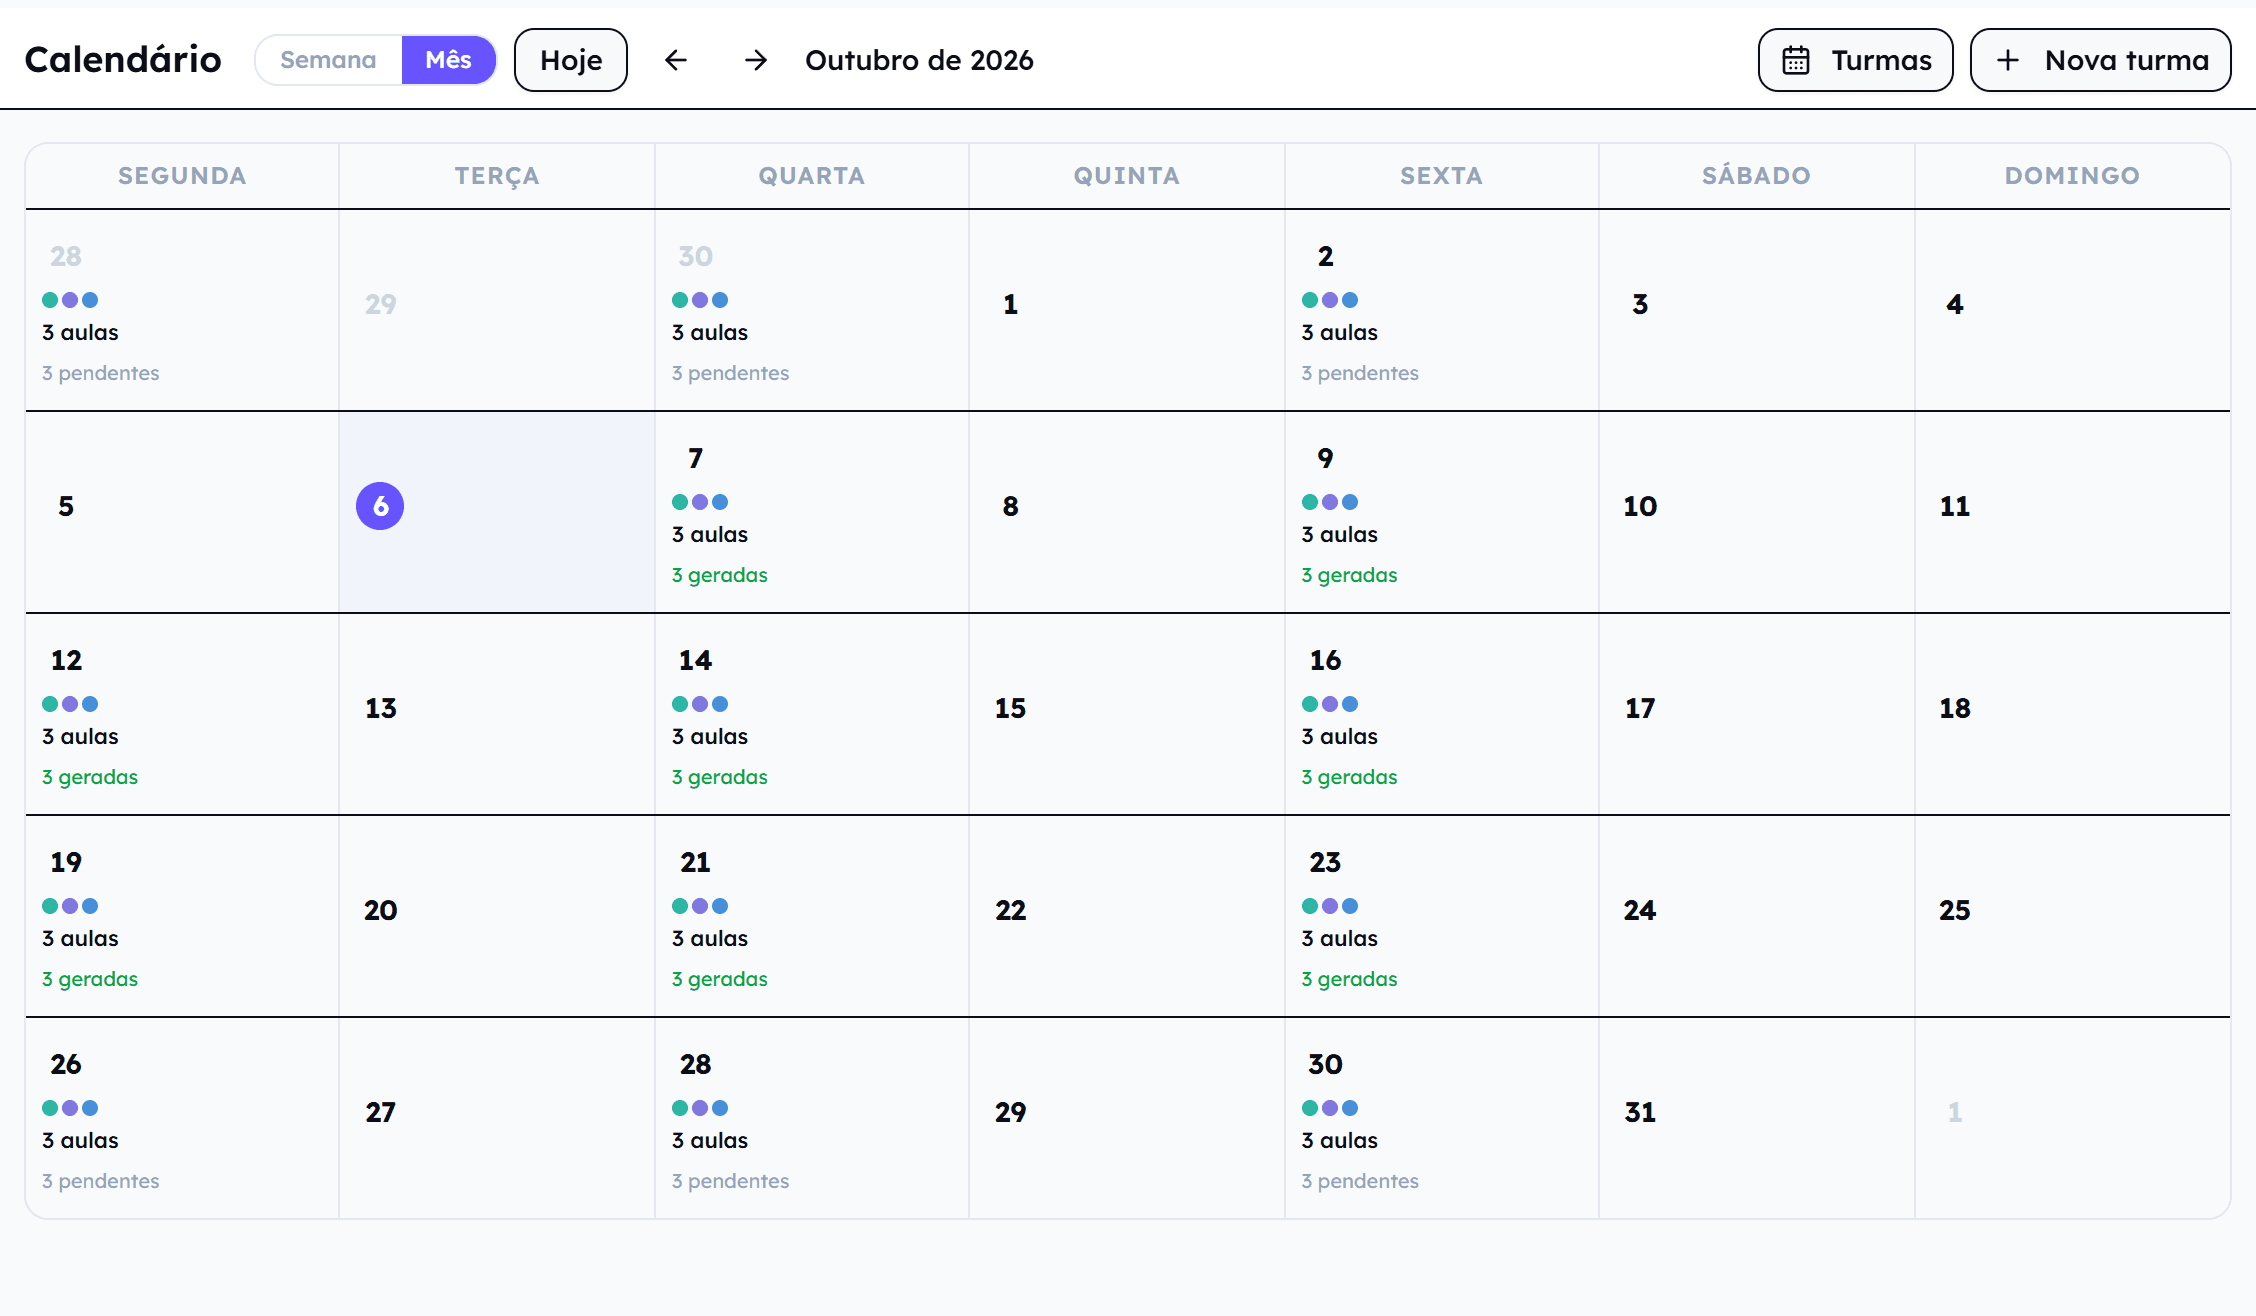Click the Outubro de 2026 month label
Screen dimensions: 2256x1316
click(919, 60)
